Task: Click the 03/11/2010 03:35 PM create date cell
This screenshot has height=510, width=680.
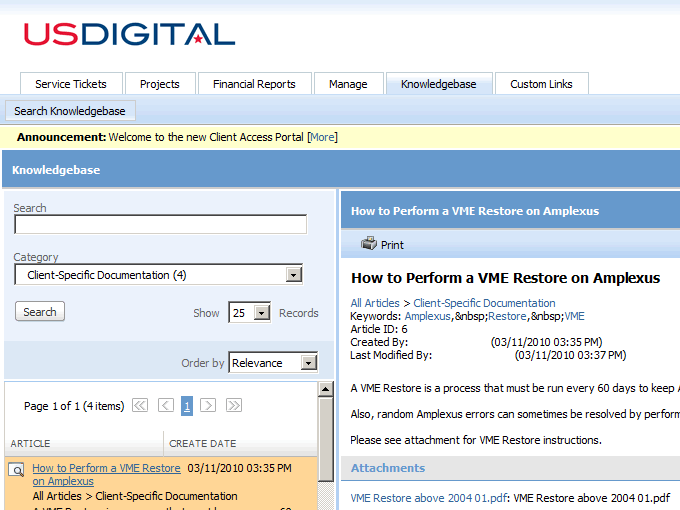Action: coord(239,468)
